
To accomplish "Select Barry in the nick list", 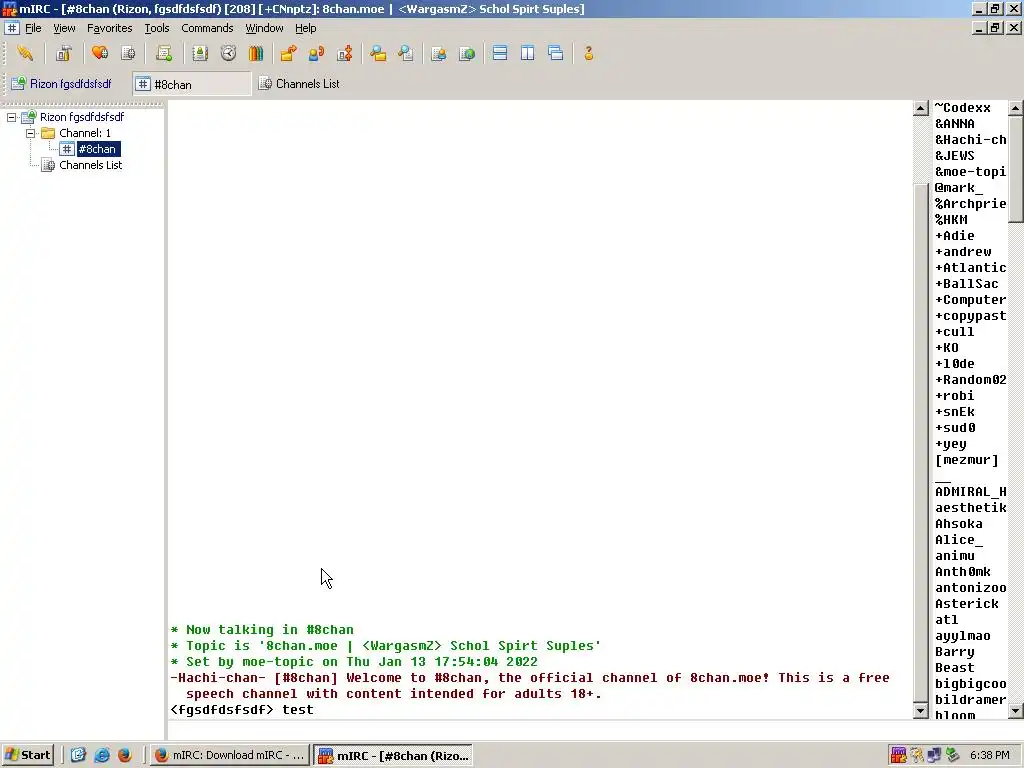I will pyautogui.click(x=955, y=652).
